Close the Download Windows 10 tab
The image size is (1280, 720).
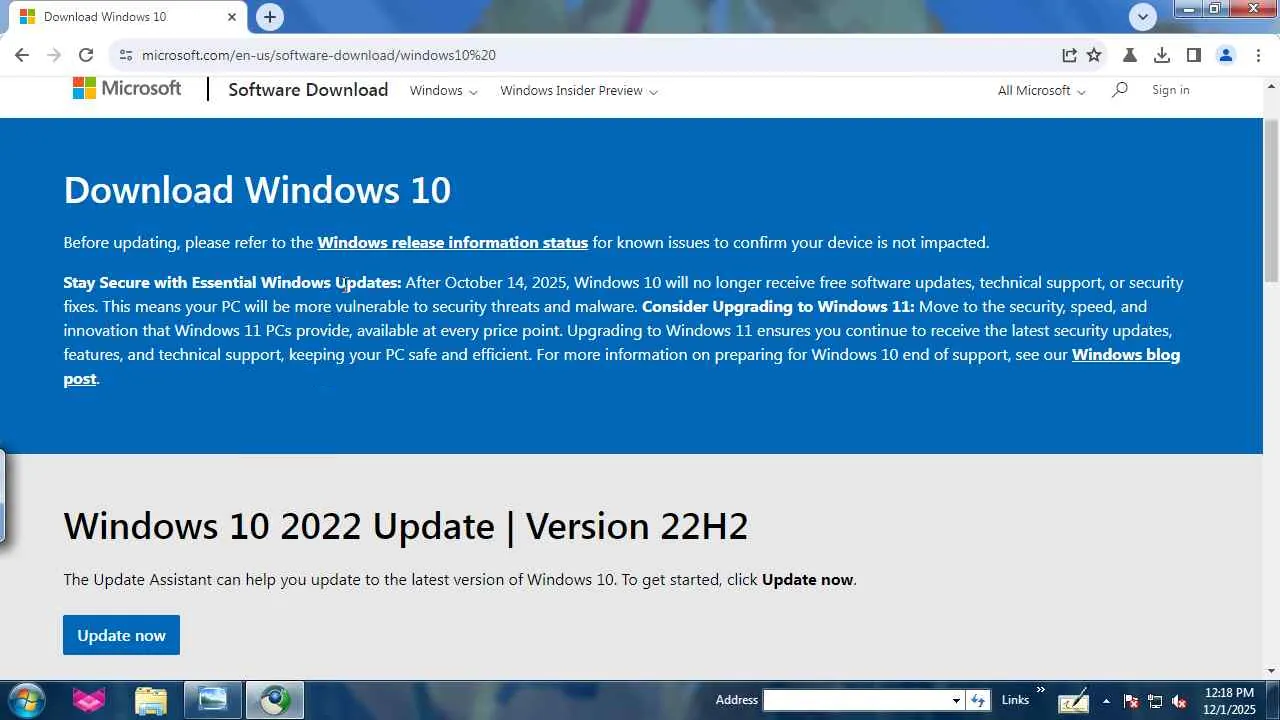click(x=232, y=17)
